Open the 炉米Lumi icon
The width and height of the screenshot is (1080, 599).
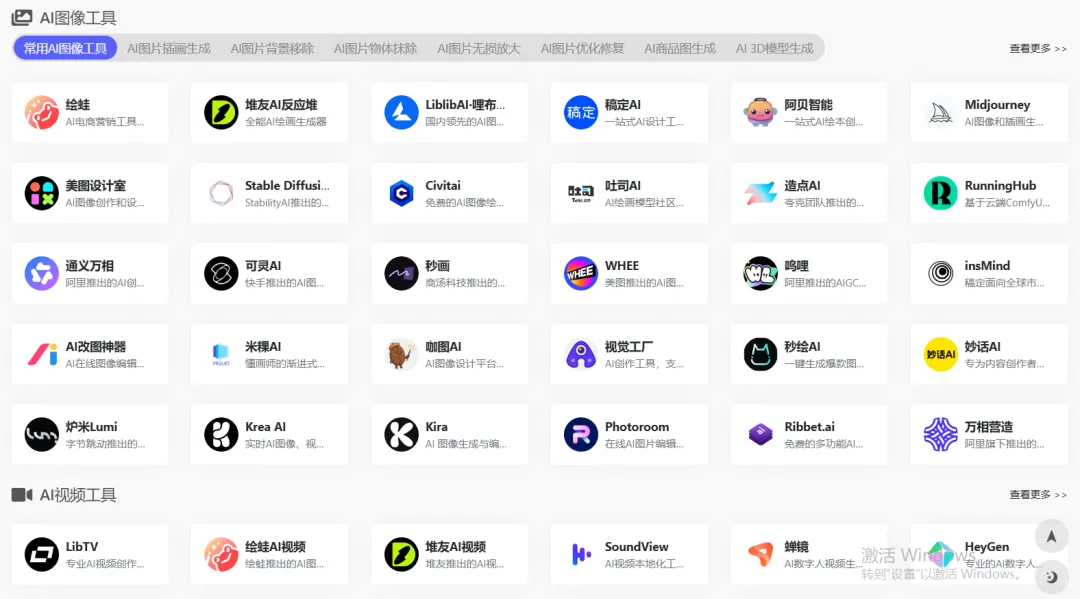coord(41,434)
